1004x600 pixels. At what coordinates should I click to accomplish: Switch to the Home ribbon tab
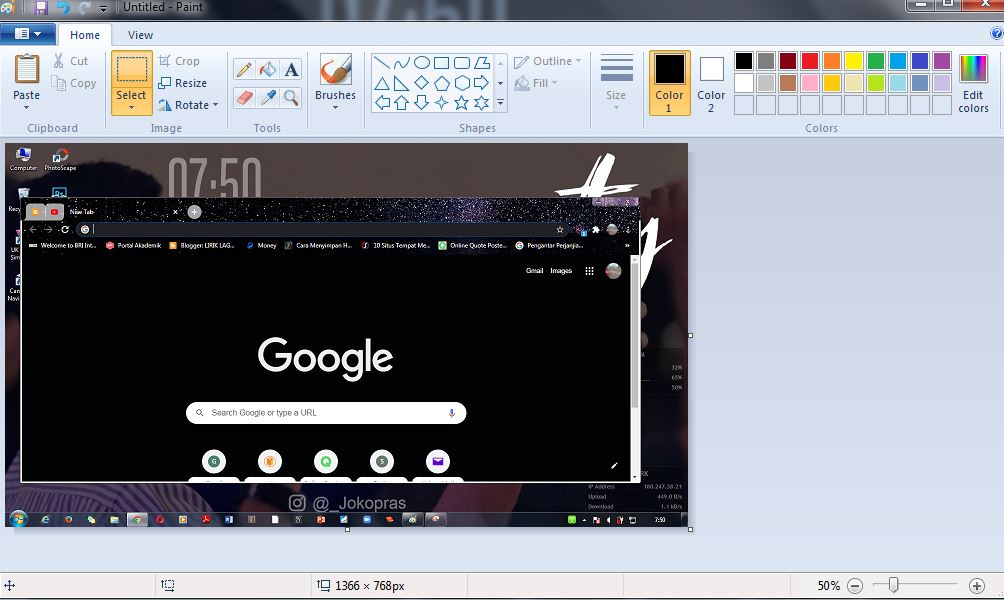point(85,35)
